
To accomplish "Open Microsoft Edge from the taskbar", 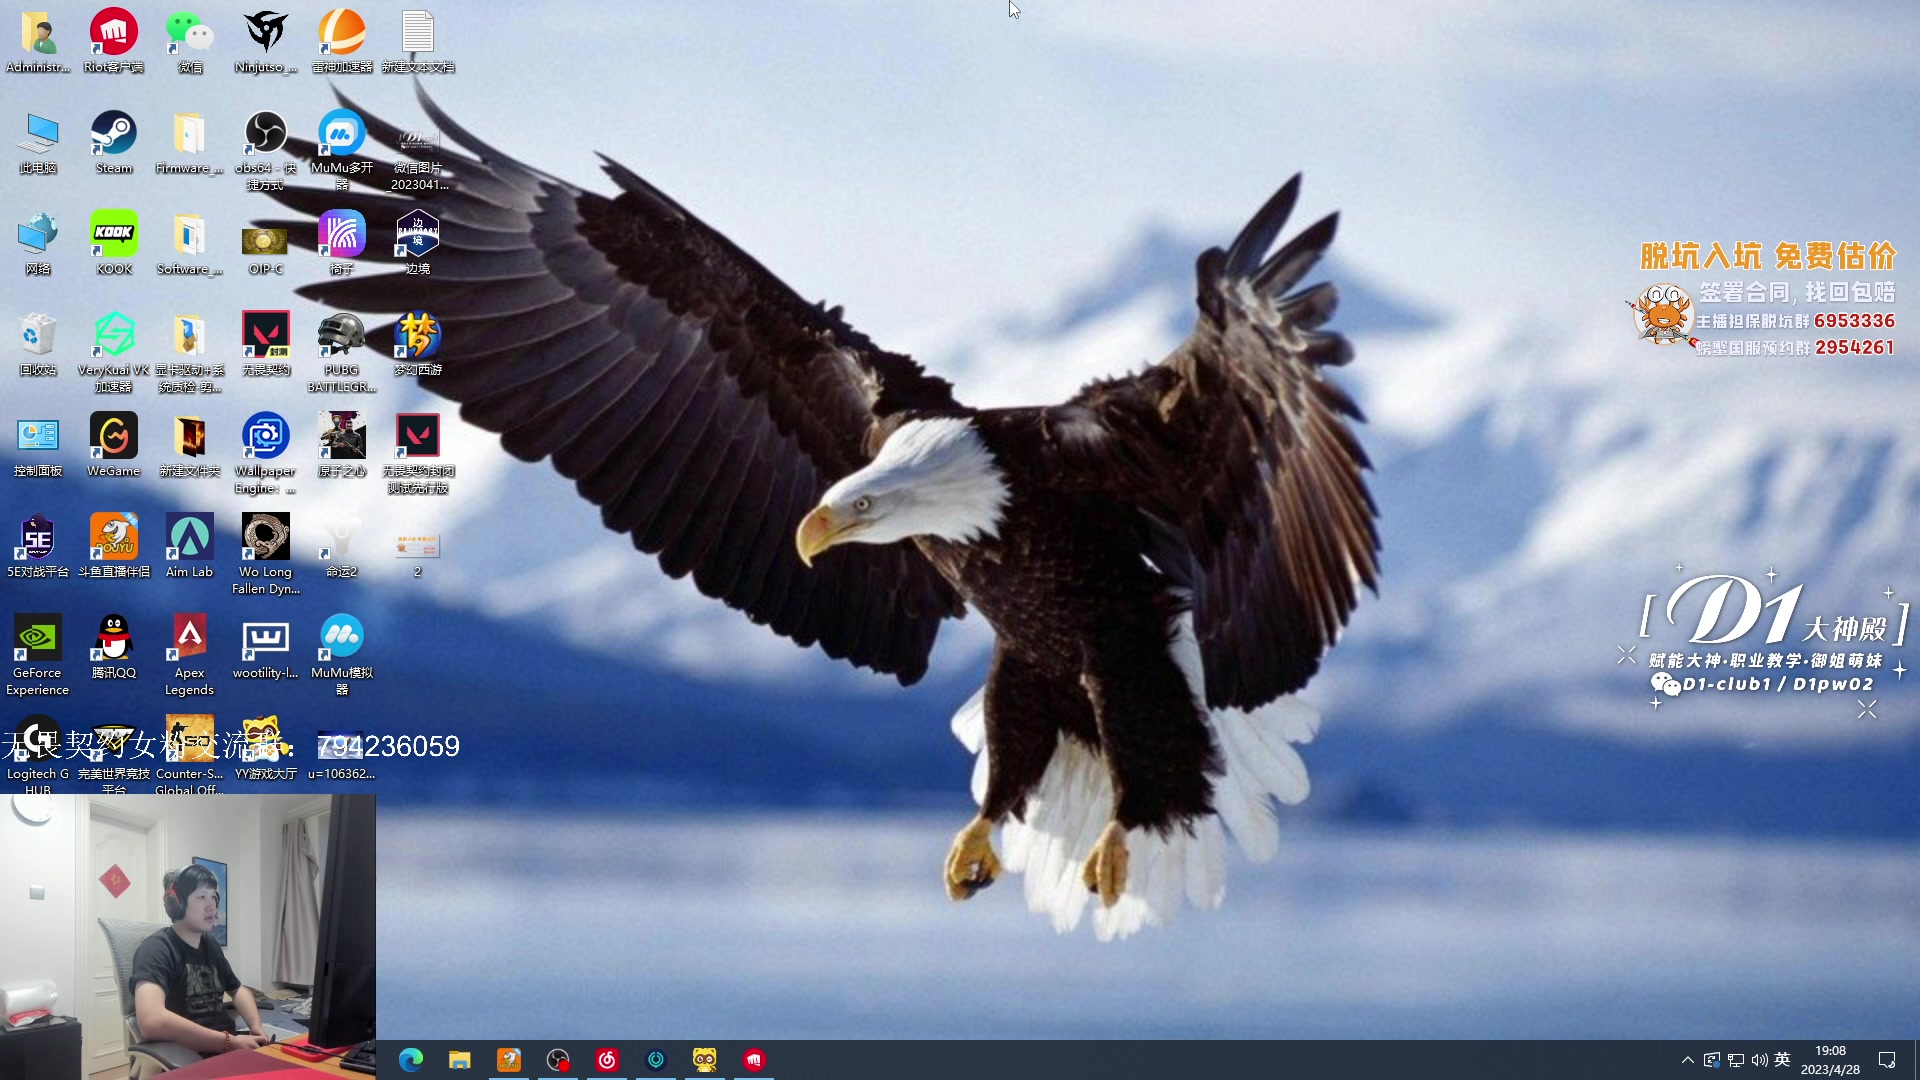I will click(x=411, y=1060).
